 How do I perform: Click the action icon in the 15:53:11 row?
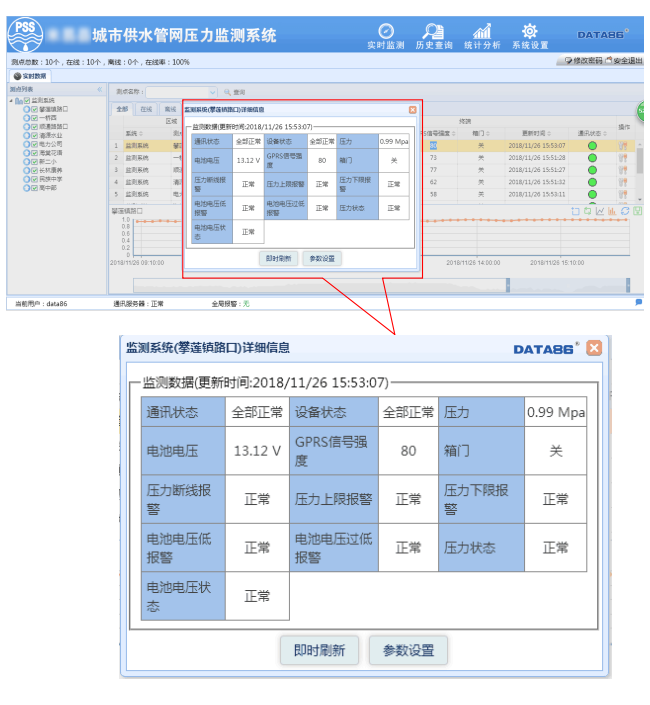[623, 194]
